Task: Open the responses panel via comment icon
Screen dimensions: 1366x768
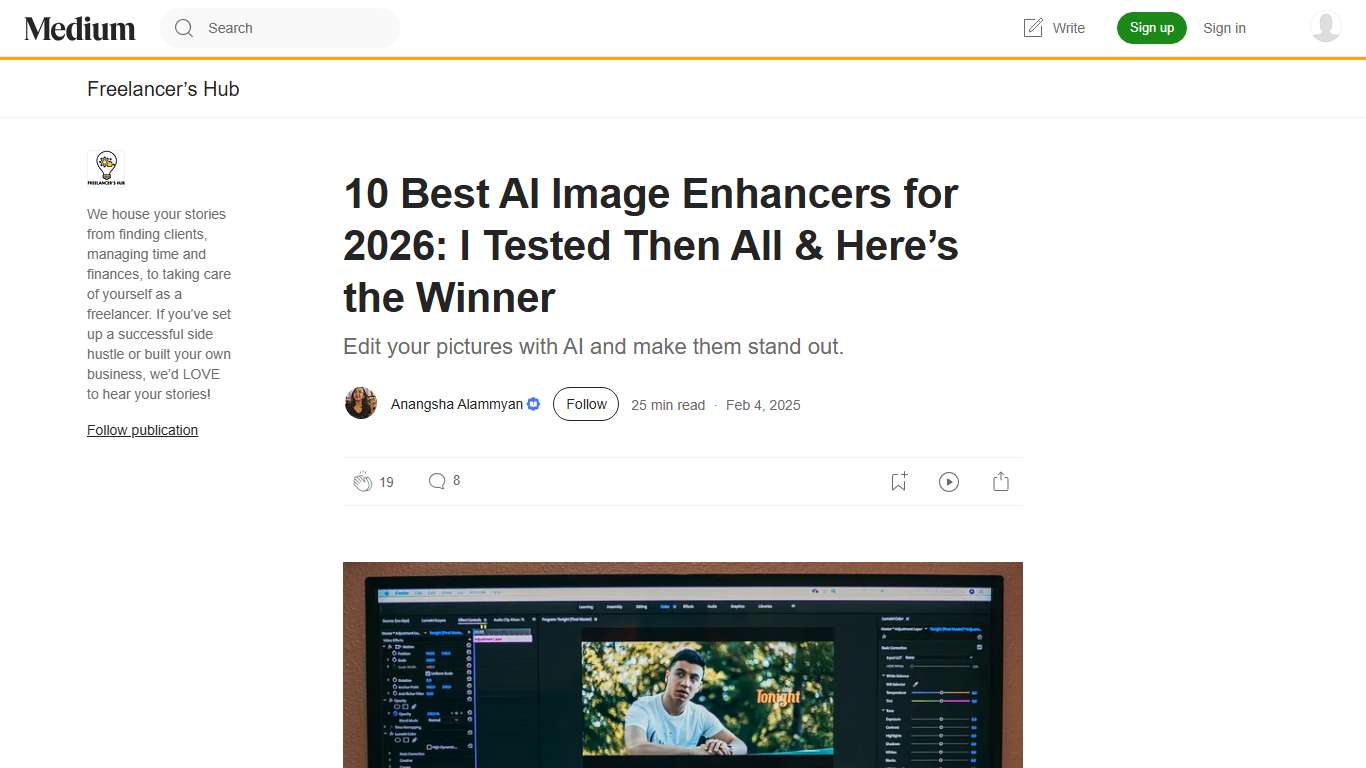Action: click(x=437, y=481)
